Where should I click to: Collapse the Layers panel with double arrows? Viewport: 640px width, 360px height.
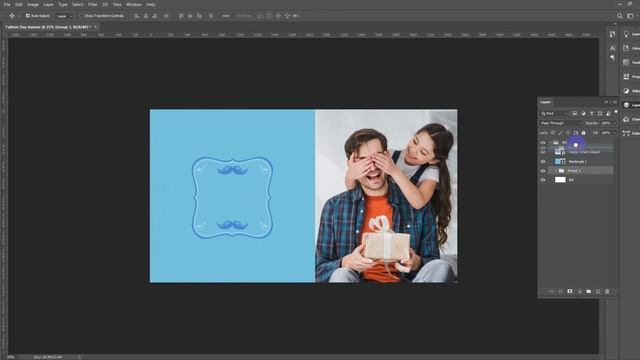coord(607,102)
